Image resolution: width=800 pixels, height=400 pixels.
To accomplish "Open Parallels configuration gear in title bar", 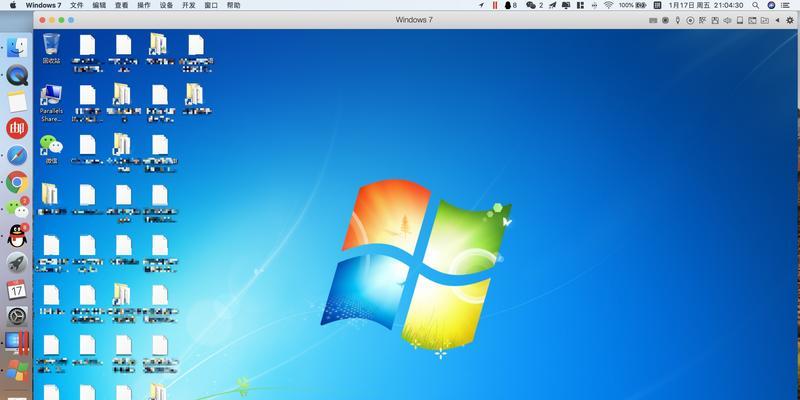I will [x=790, y=20].
